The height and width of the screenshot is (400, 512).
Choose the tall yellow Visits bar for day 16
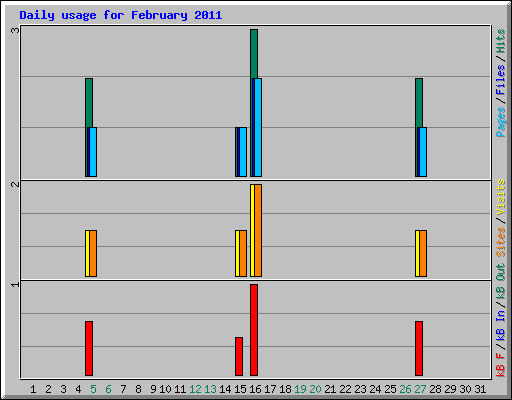tap(252, 230)
